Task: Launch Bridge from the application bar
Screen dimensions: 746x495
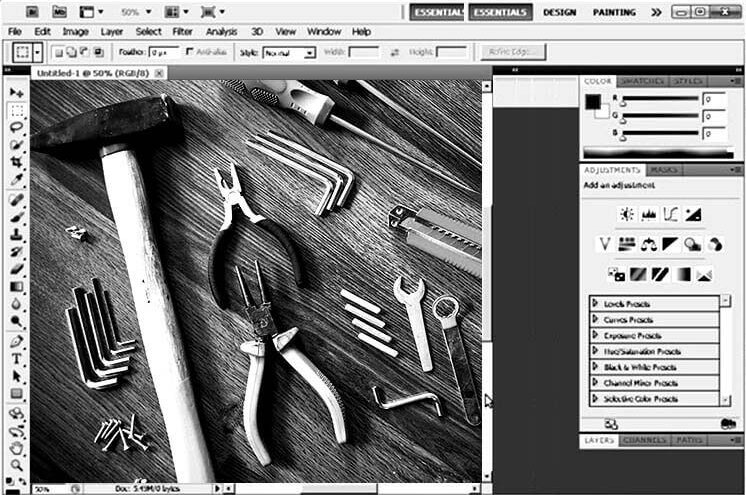Action: 32,11
